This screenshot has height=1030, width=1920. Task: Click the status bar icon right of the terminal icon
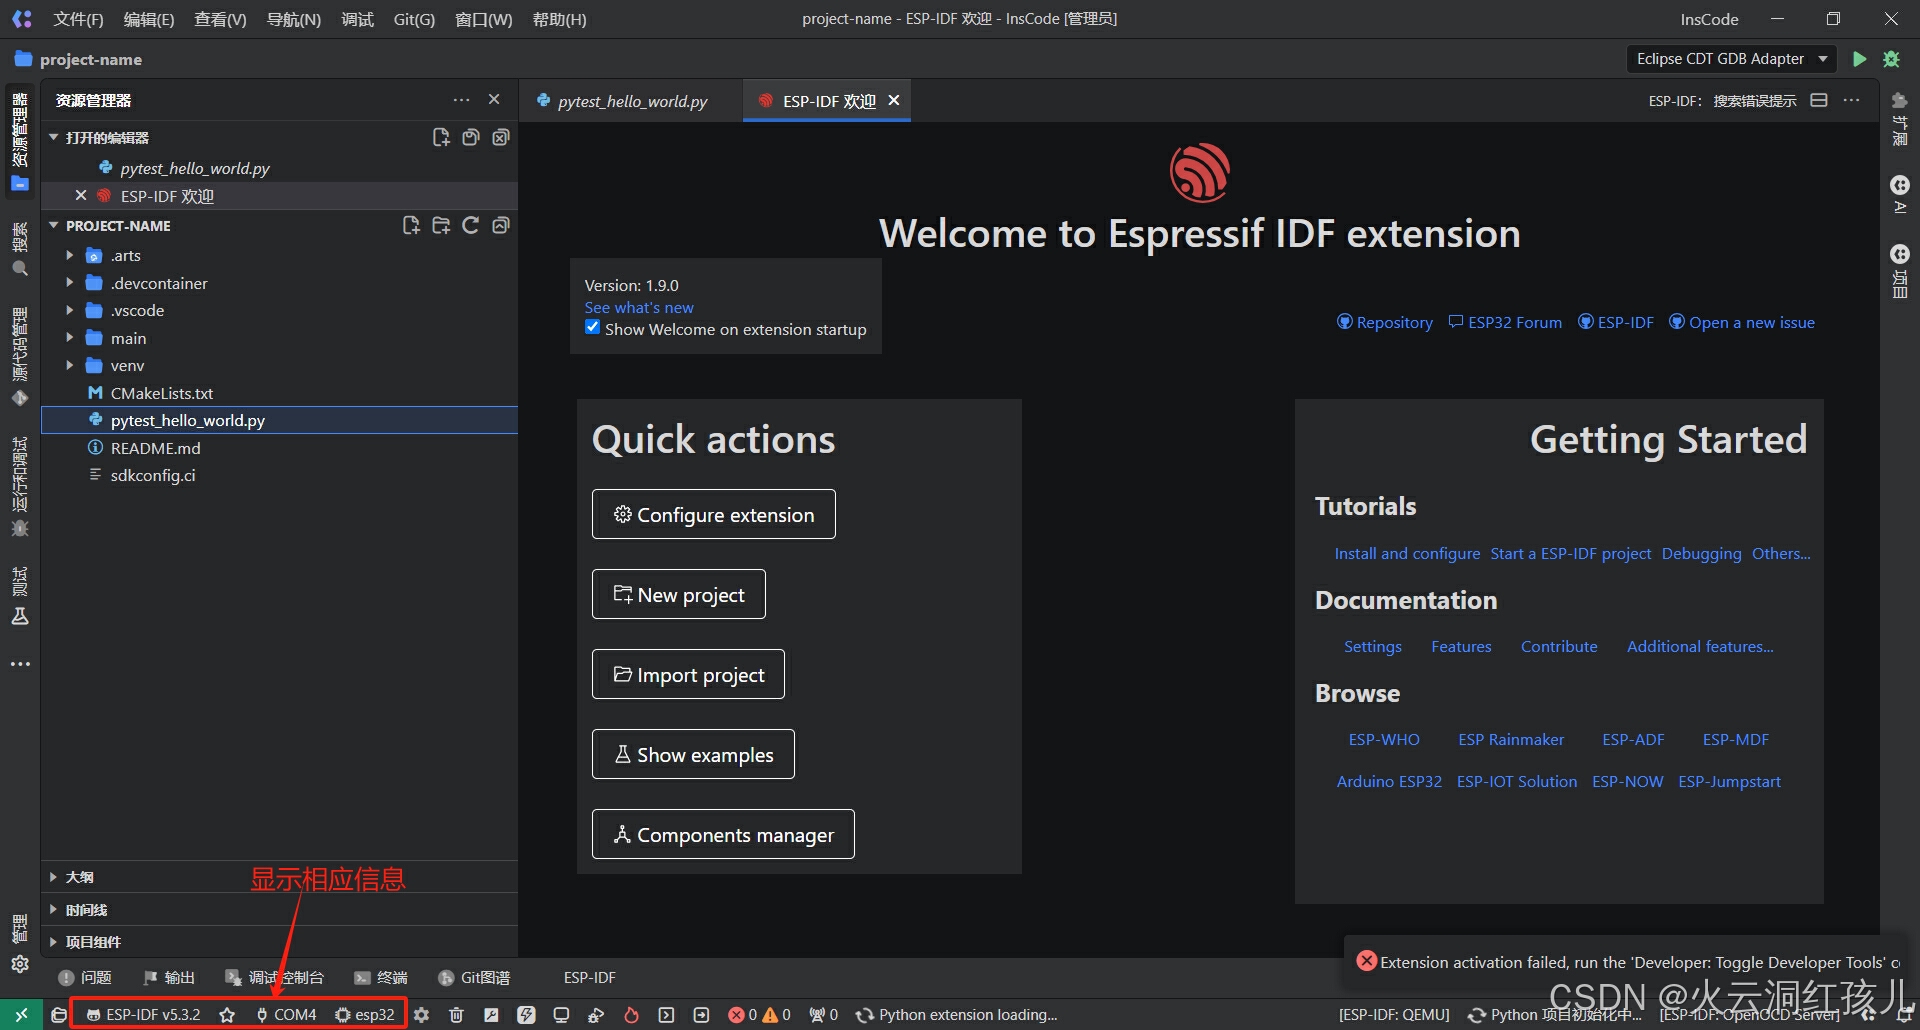pos(701,1014)
